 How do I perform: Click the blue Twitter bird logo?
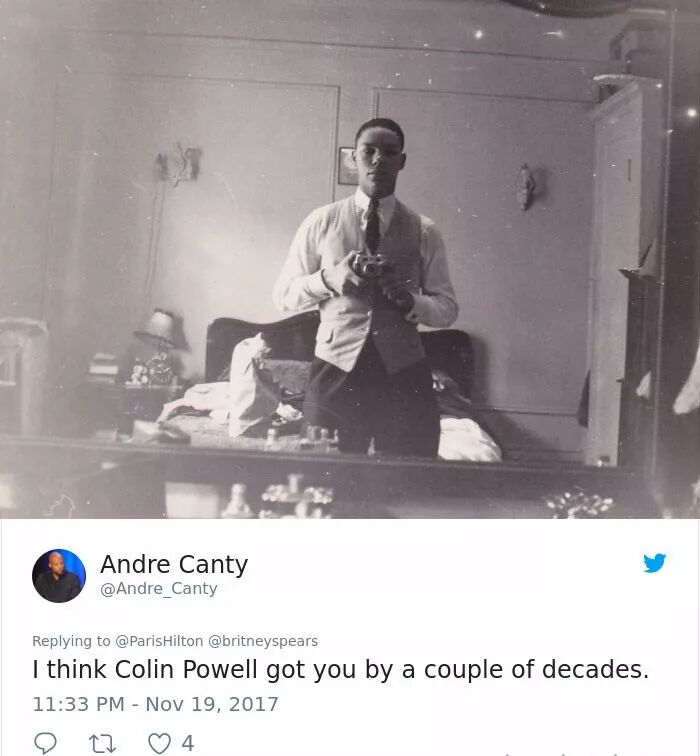(654, 563)
